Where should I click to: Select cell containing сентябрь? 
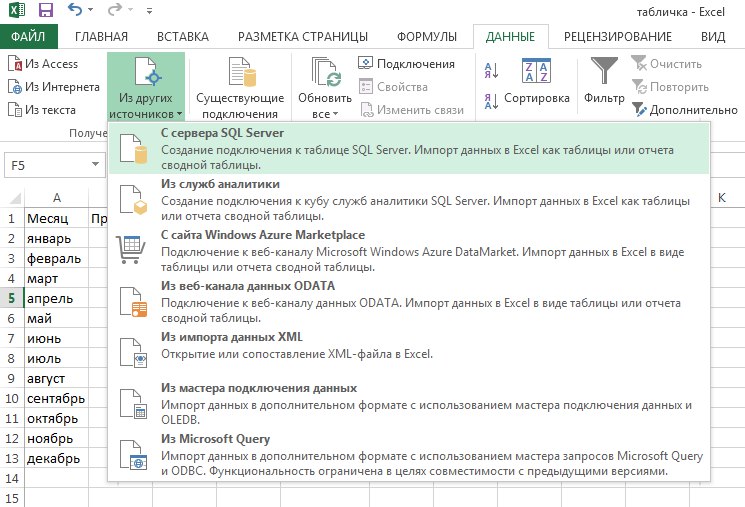pos(57,398)
